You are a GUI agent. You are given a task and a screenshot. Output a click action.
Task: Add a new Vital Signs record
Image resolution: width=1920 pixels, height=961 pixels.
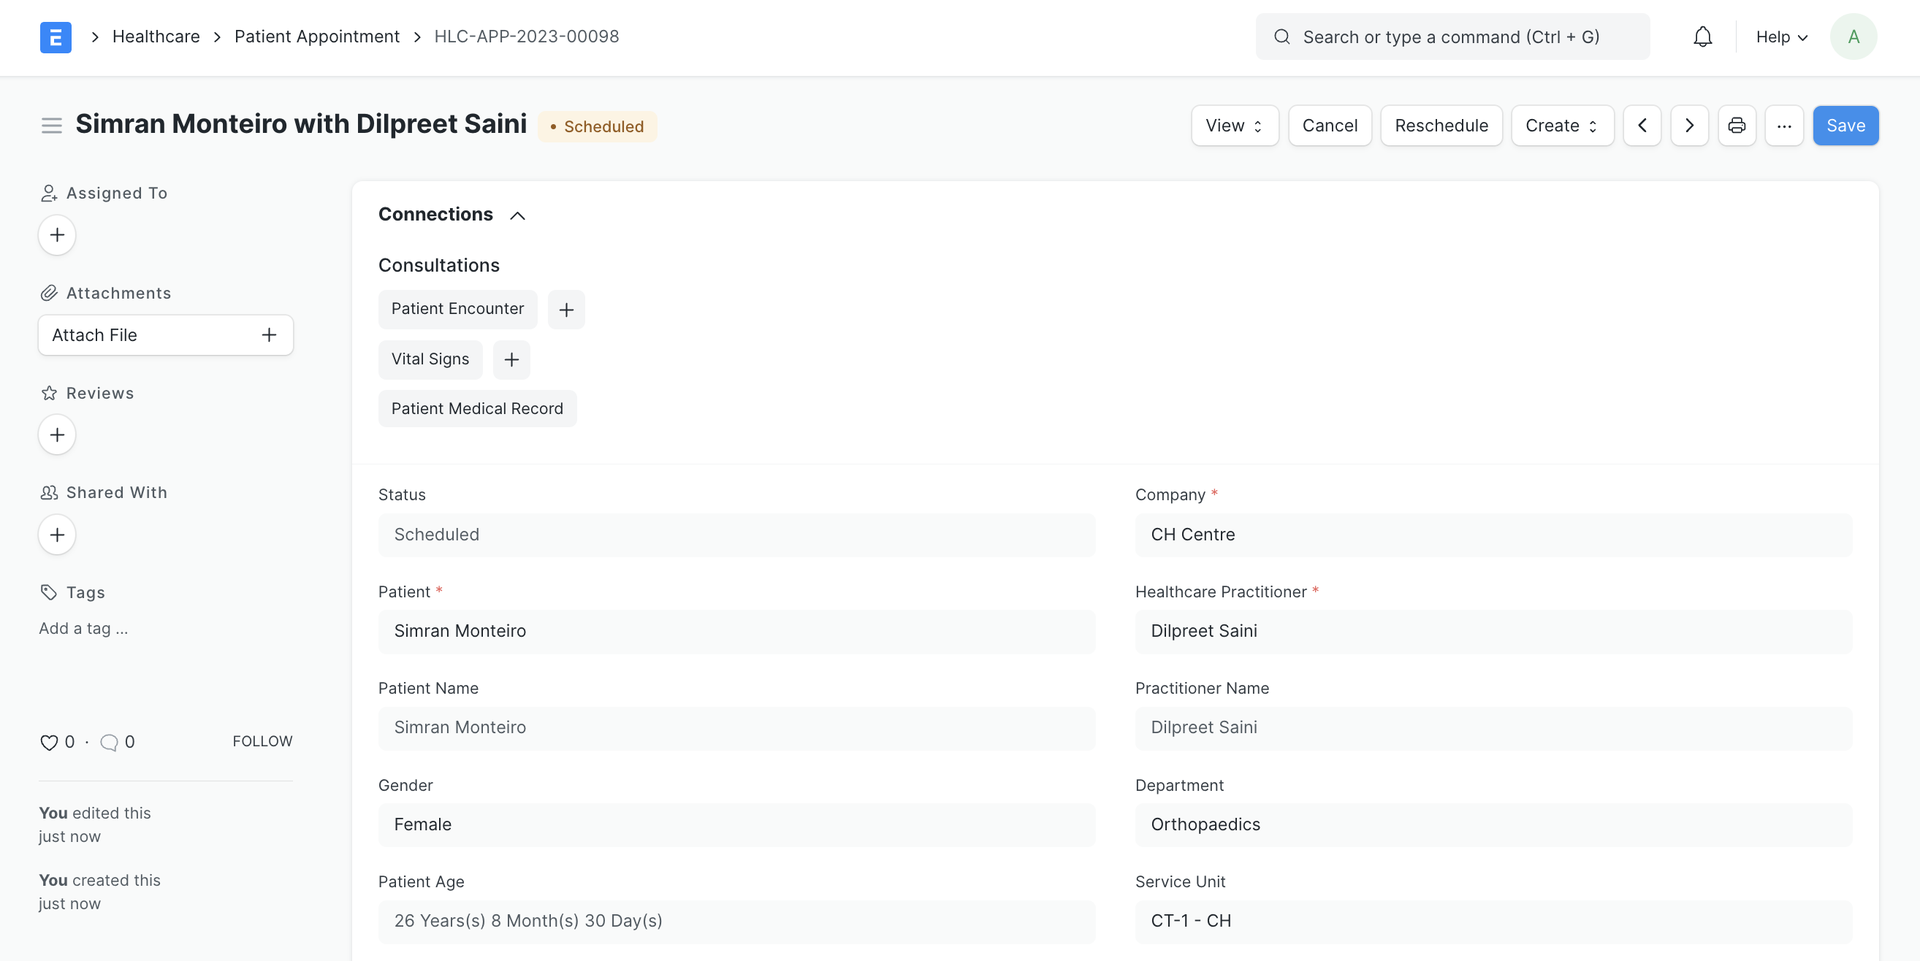click(511, 360)
